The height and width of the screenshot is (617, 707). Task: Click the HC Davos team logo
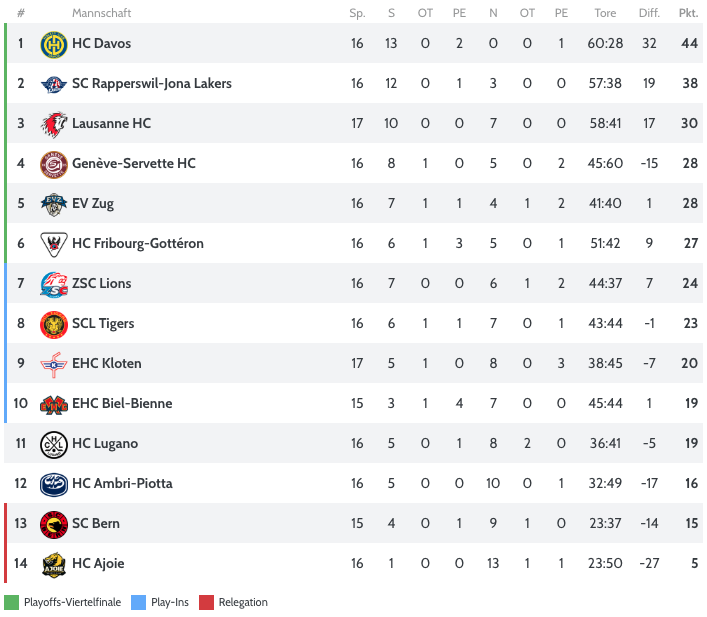pos(53,44)
